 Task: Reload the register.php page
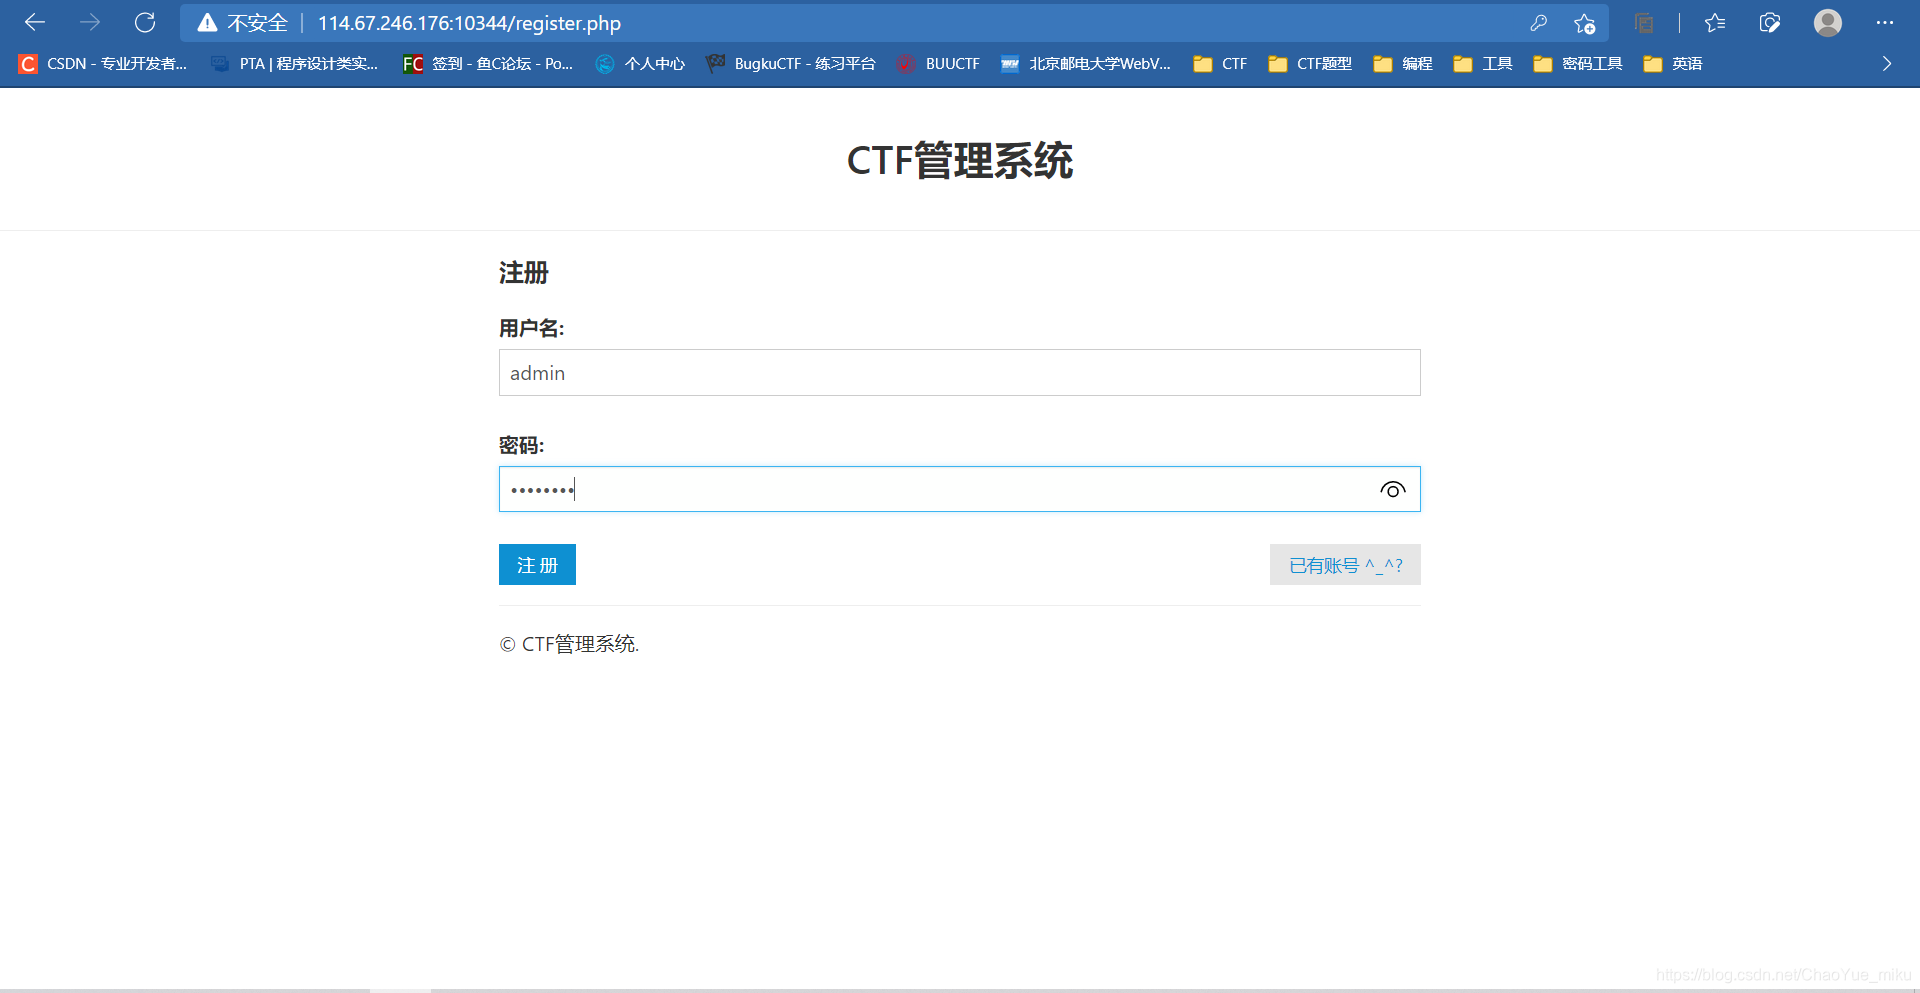(x=145, y=22)
